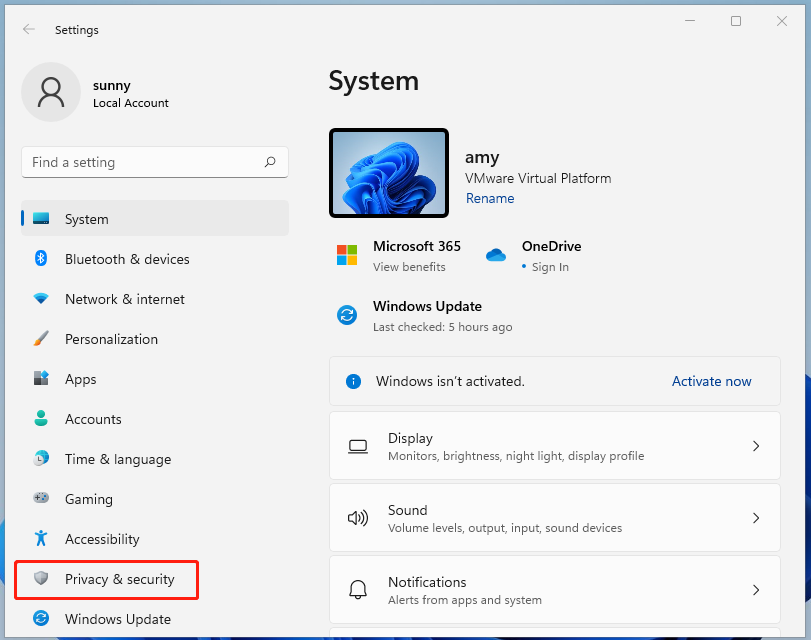
Task: Click the Accounts person icon
Action: pyautogui.click(x=41, y=418)
